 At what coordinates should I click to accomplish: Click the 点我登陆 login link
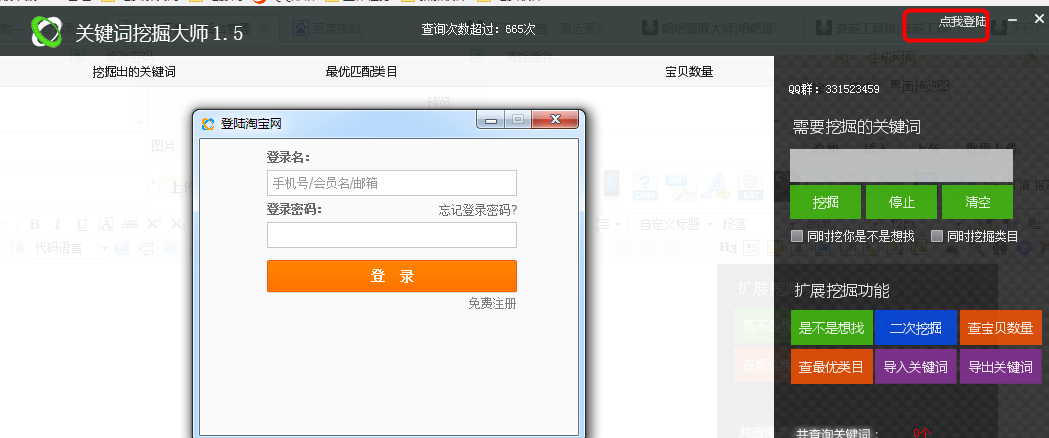[962, 21]
